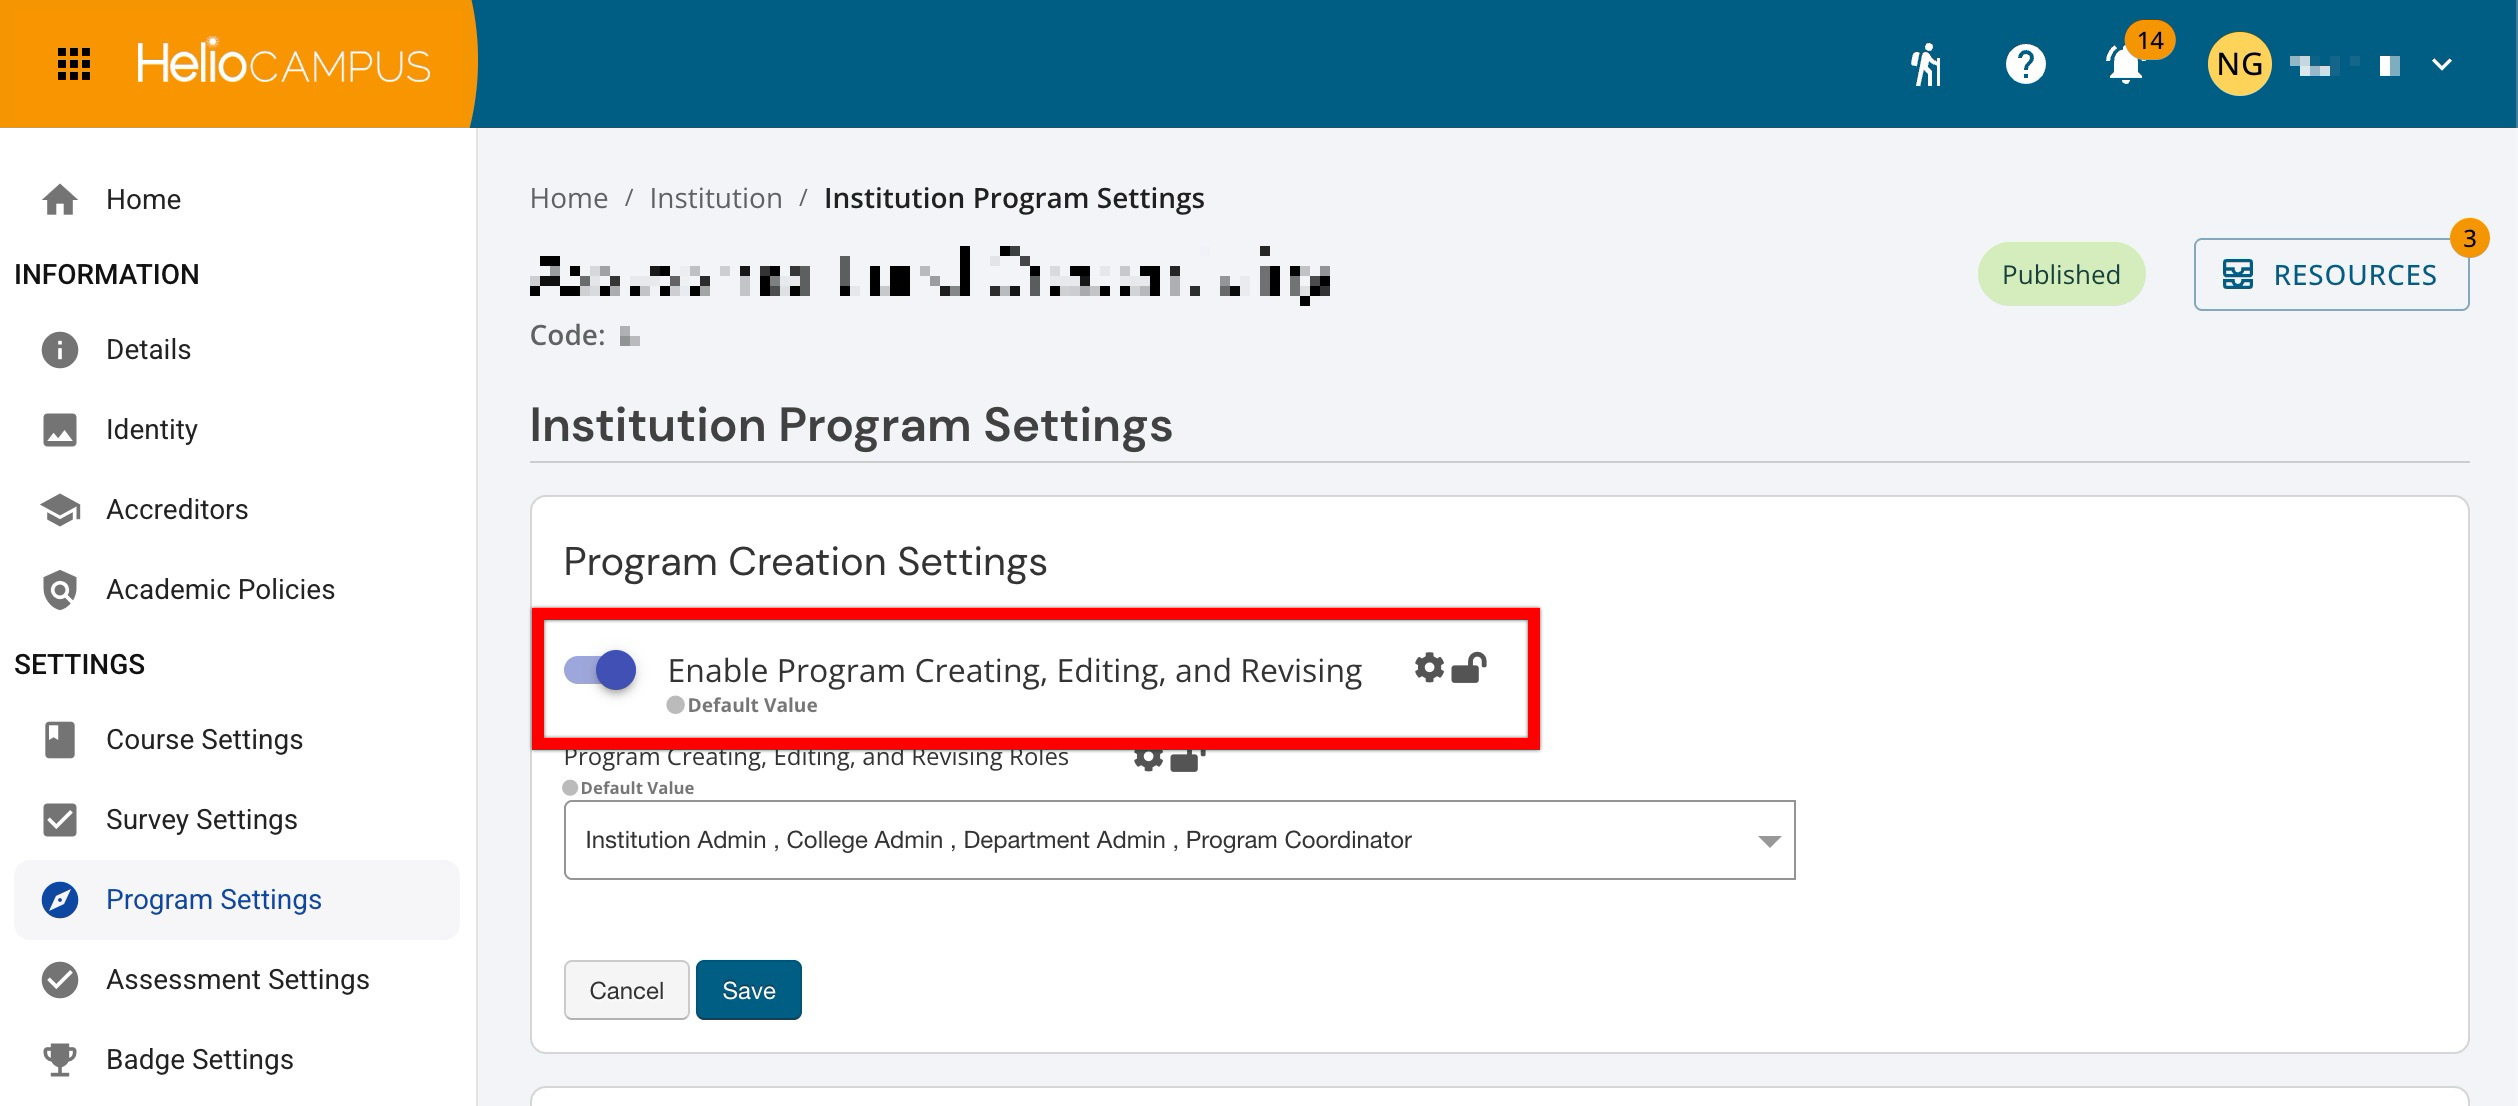Expand the user account menu chevron

[2442, 65]
